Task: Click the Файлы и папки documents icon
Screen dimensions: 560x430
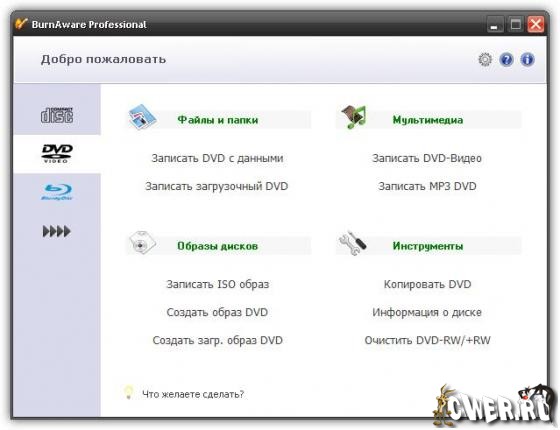Action: [x=142, y=117]
